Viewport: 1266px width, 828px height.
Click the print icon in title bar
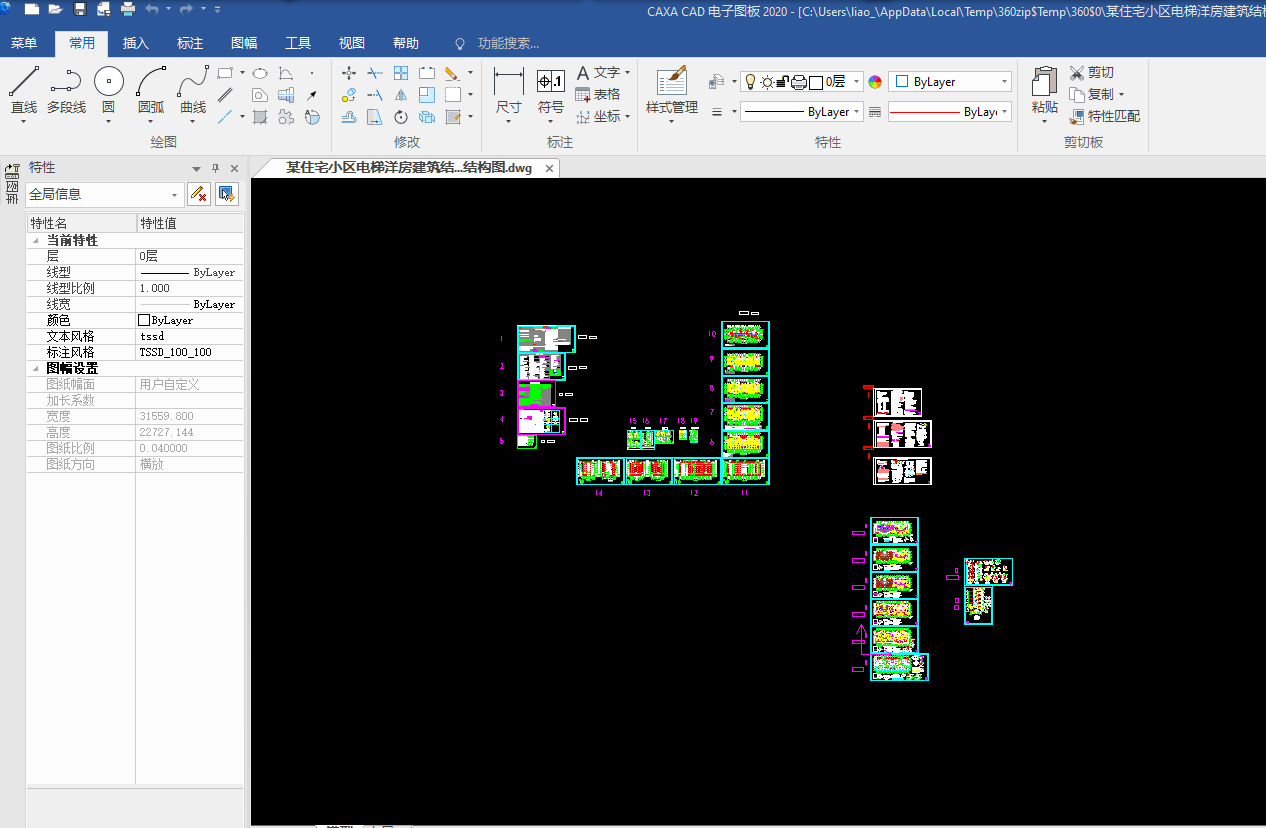coord(128,9)
